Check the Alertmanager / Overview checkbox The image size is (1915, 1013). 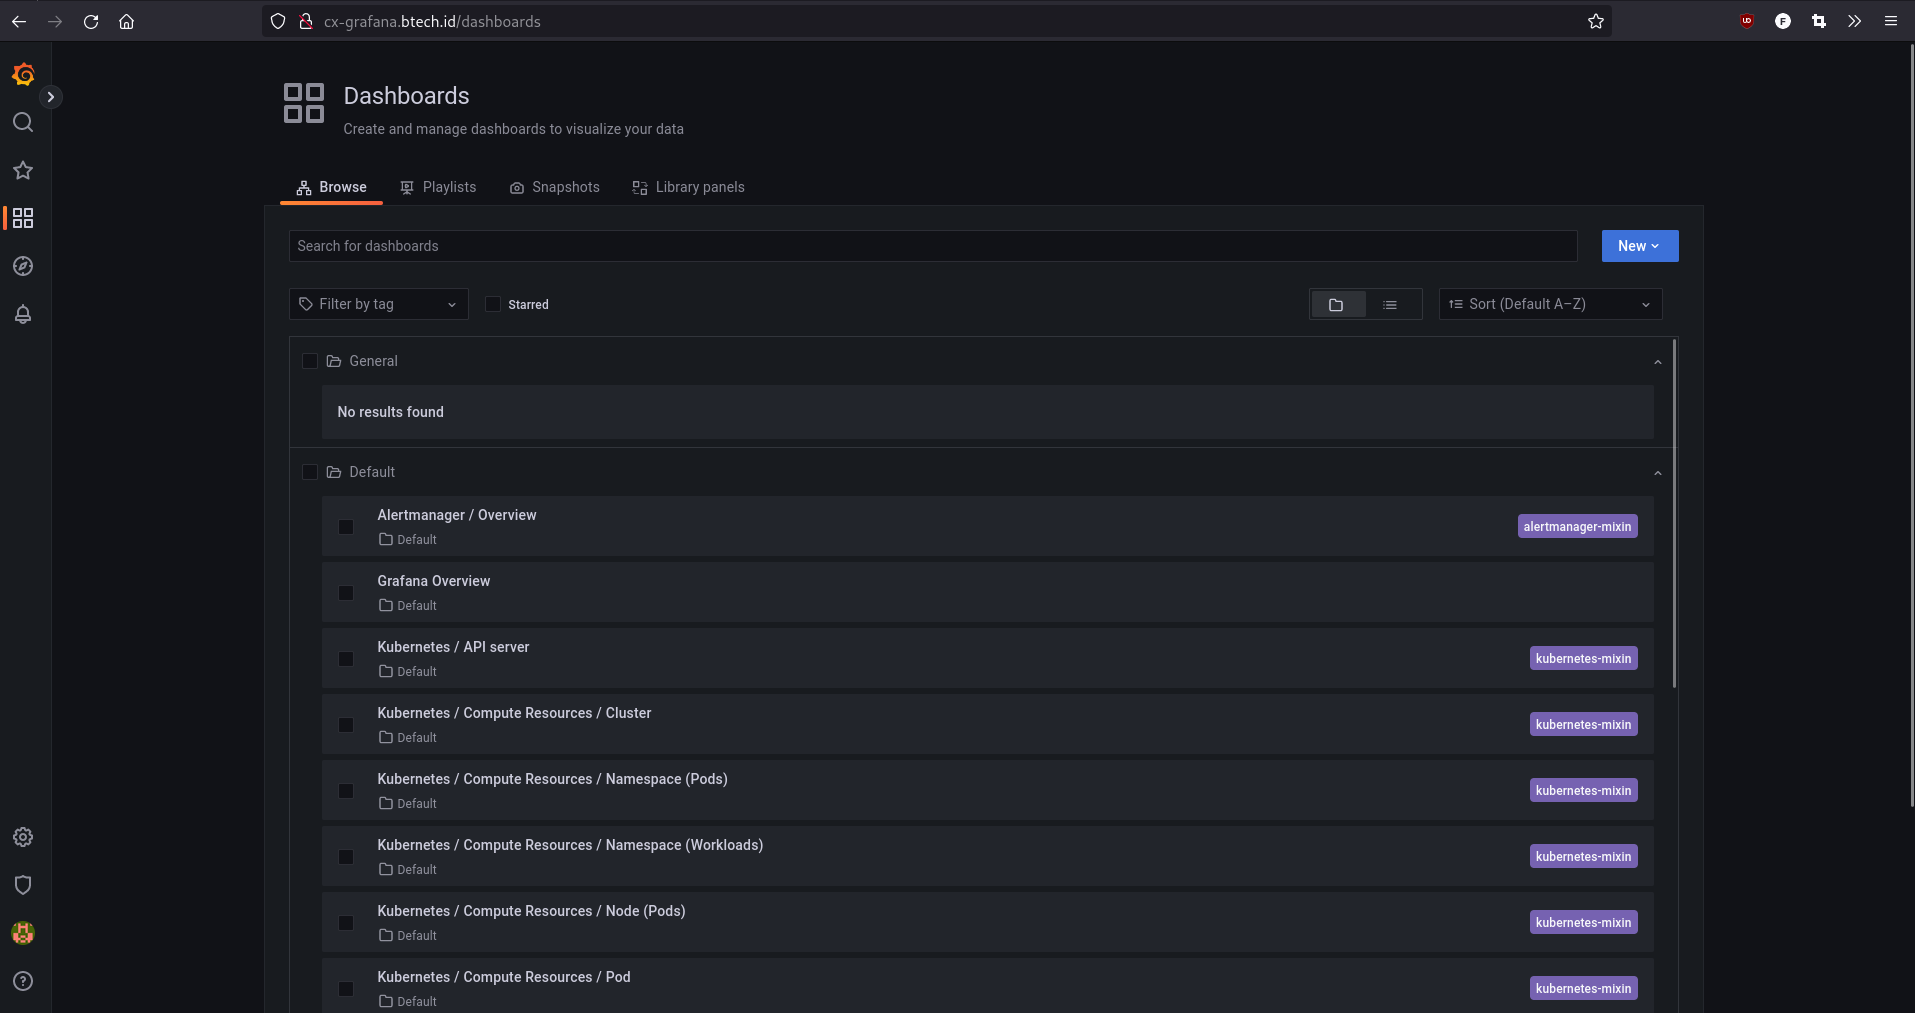click(x=346, y=527)
